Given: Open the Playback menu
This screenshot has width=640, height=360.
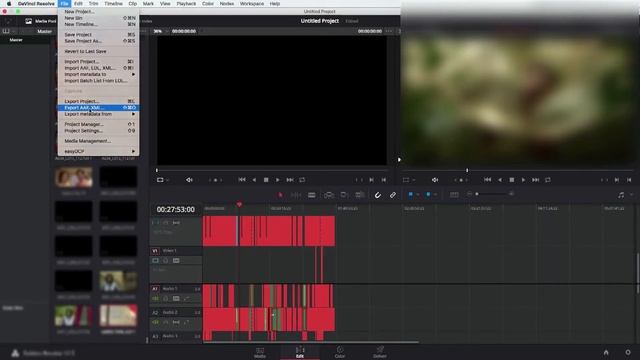Looking at the screenshot, I should point(186,4).
